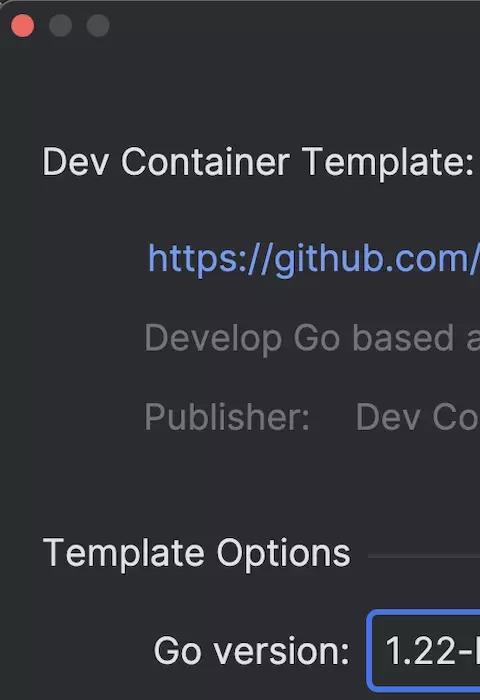Click the Template Options section header

197,554
